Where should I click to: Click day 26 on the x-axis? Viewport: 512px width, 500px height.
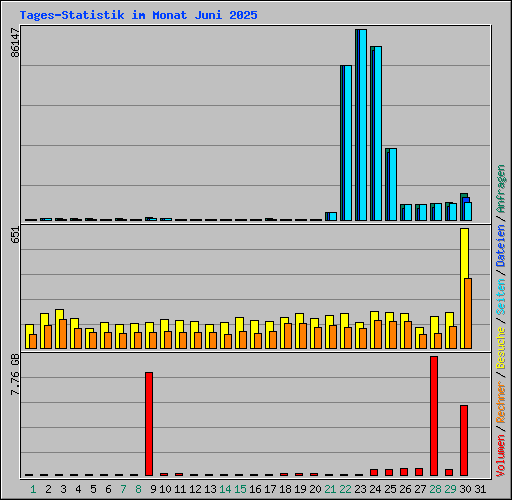[405, 489]
